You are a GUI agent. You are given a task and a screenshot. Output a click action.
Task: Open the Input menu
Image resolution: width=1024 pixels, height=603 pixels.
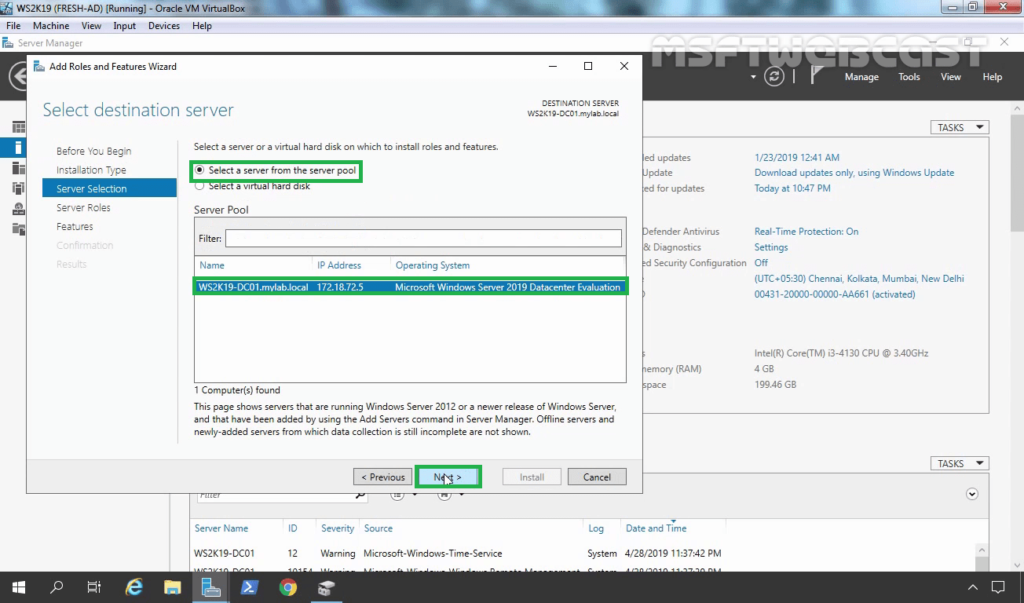tap(124, 25)
